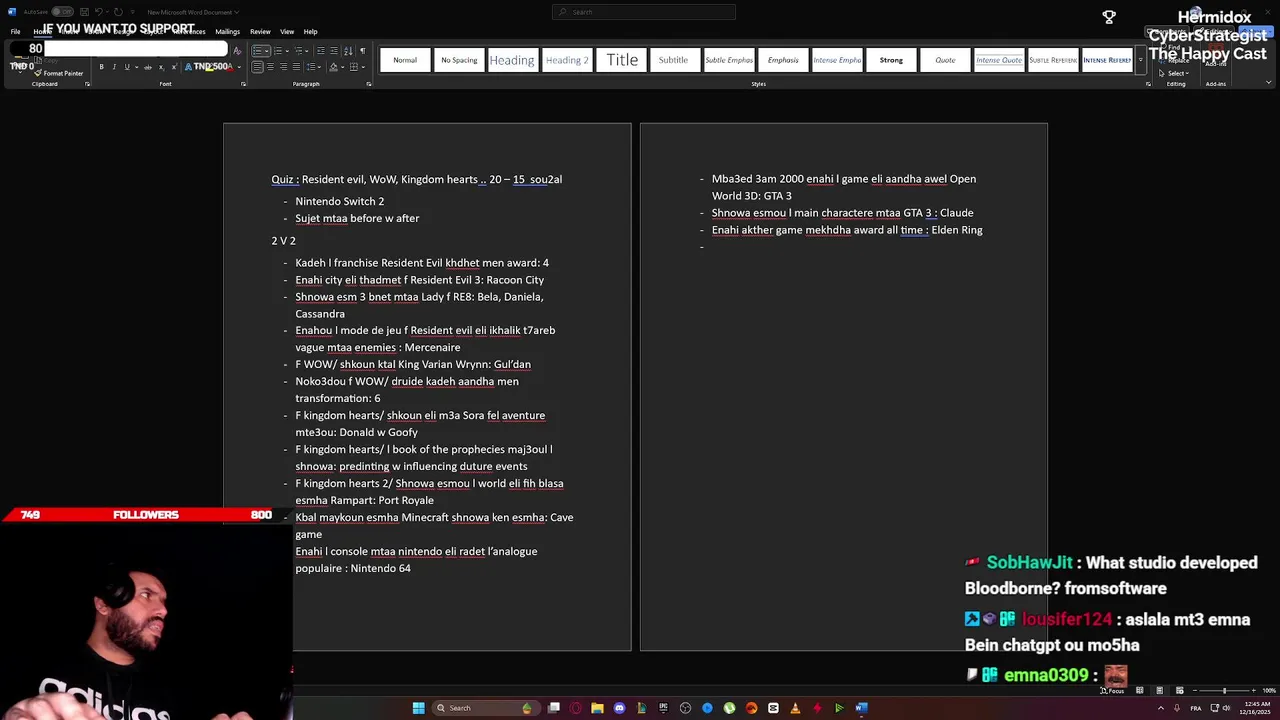Apply the Intense Quote style
This screenshot has width=1280, height=720.
tap(999, 60)
